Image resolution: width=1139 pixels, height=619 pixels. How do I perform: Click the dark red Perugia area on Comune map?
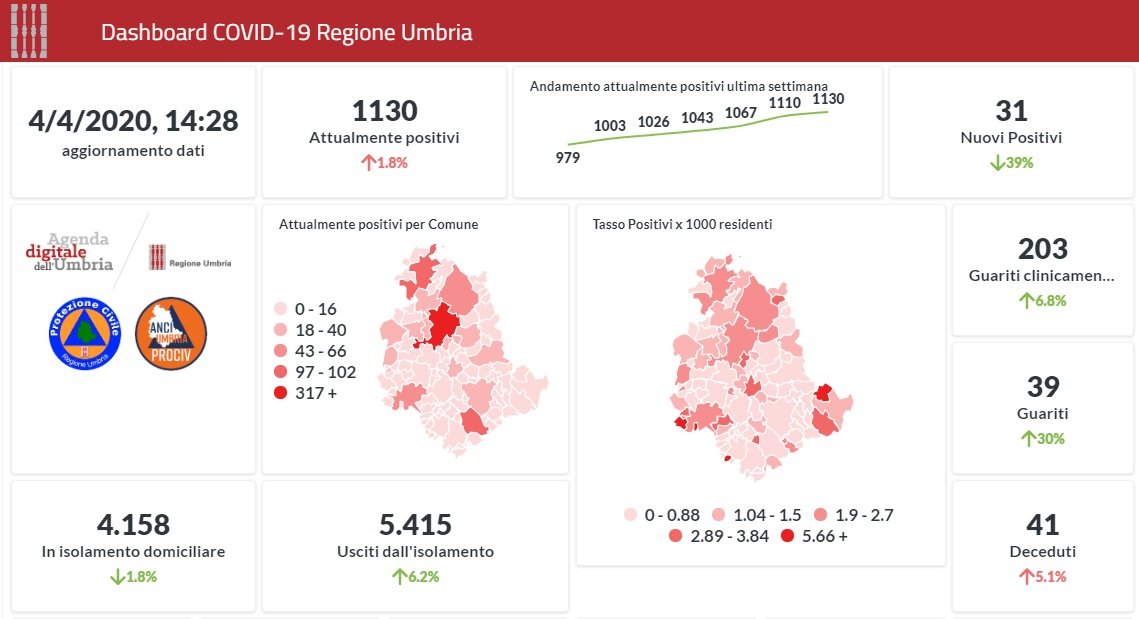pos(440,325)
